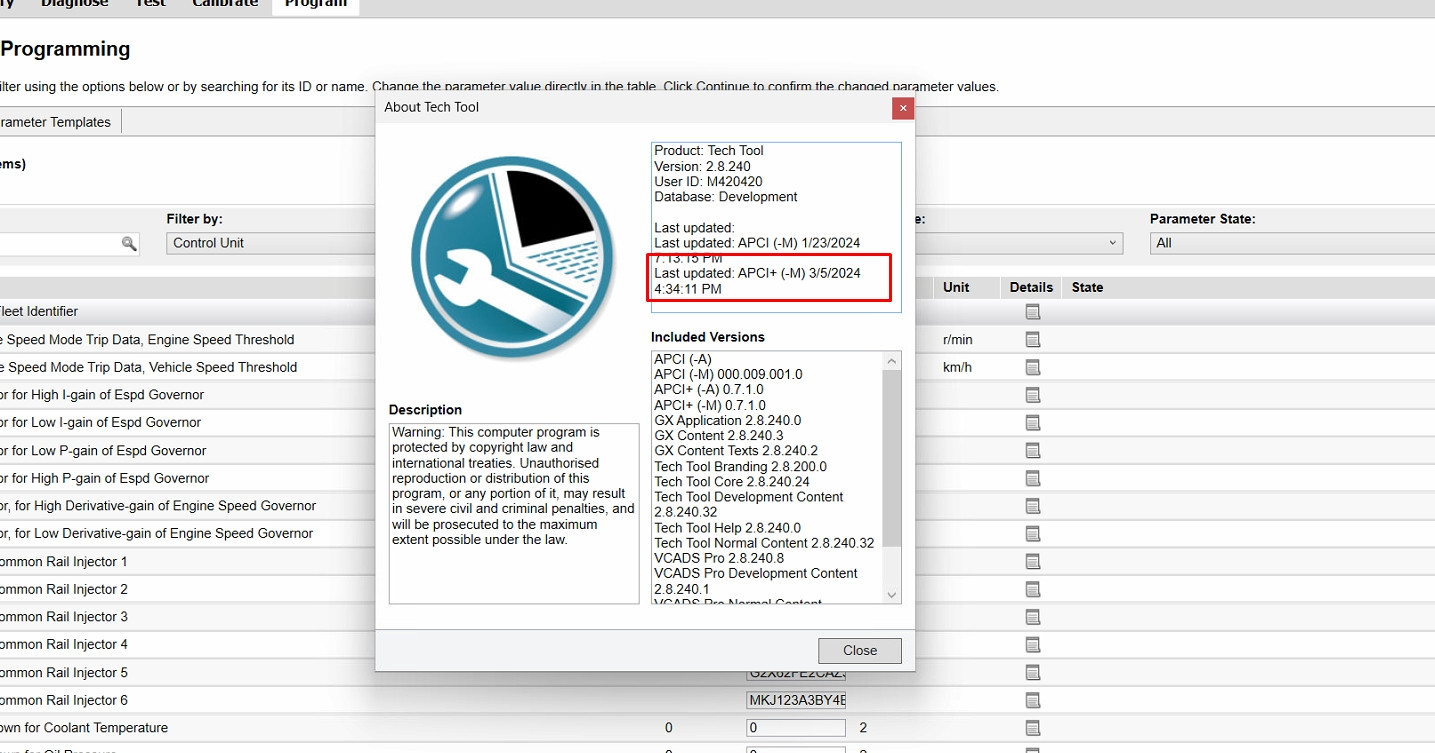Click down arrow of Included Versions scrollbar
The height and width of the screenshot is (753, 1435).
pos(892,595)
